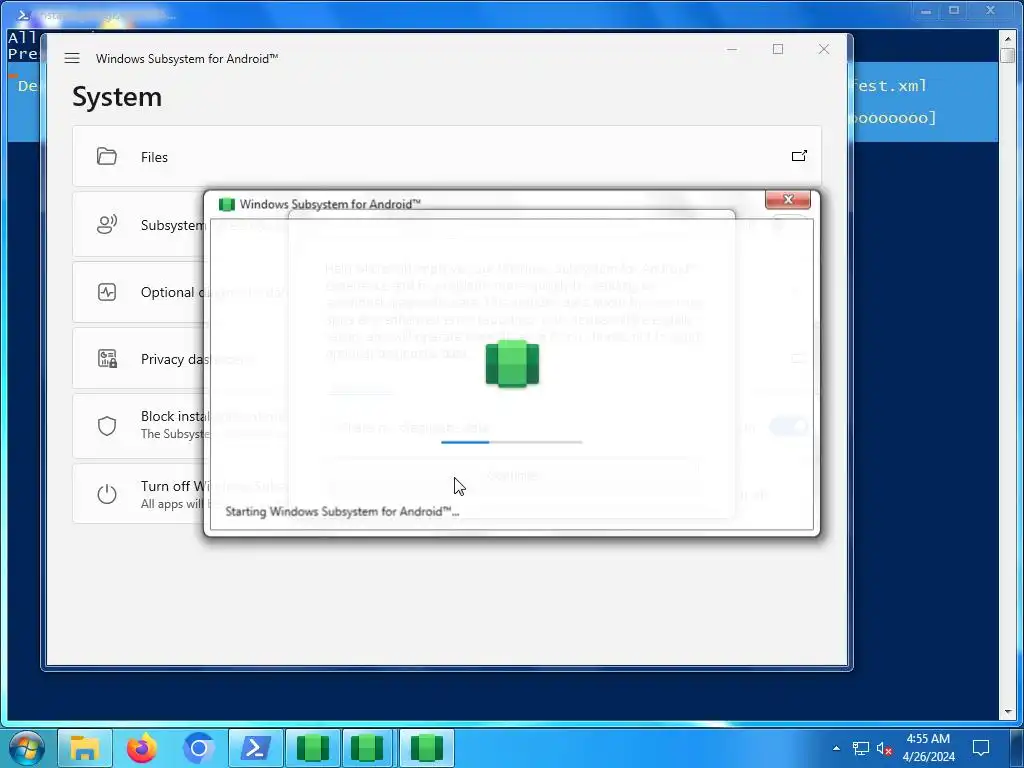The image size is (1024, 768).
Task: Click the second green Android subsystem taskbar icon
Action: click(370, 748)
